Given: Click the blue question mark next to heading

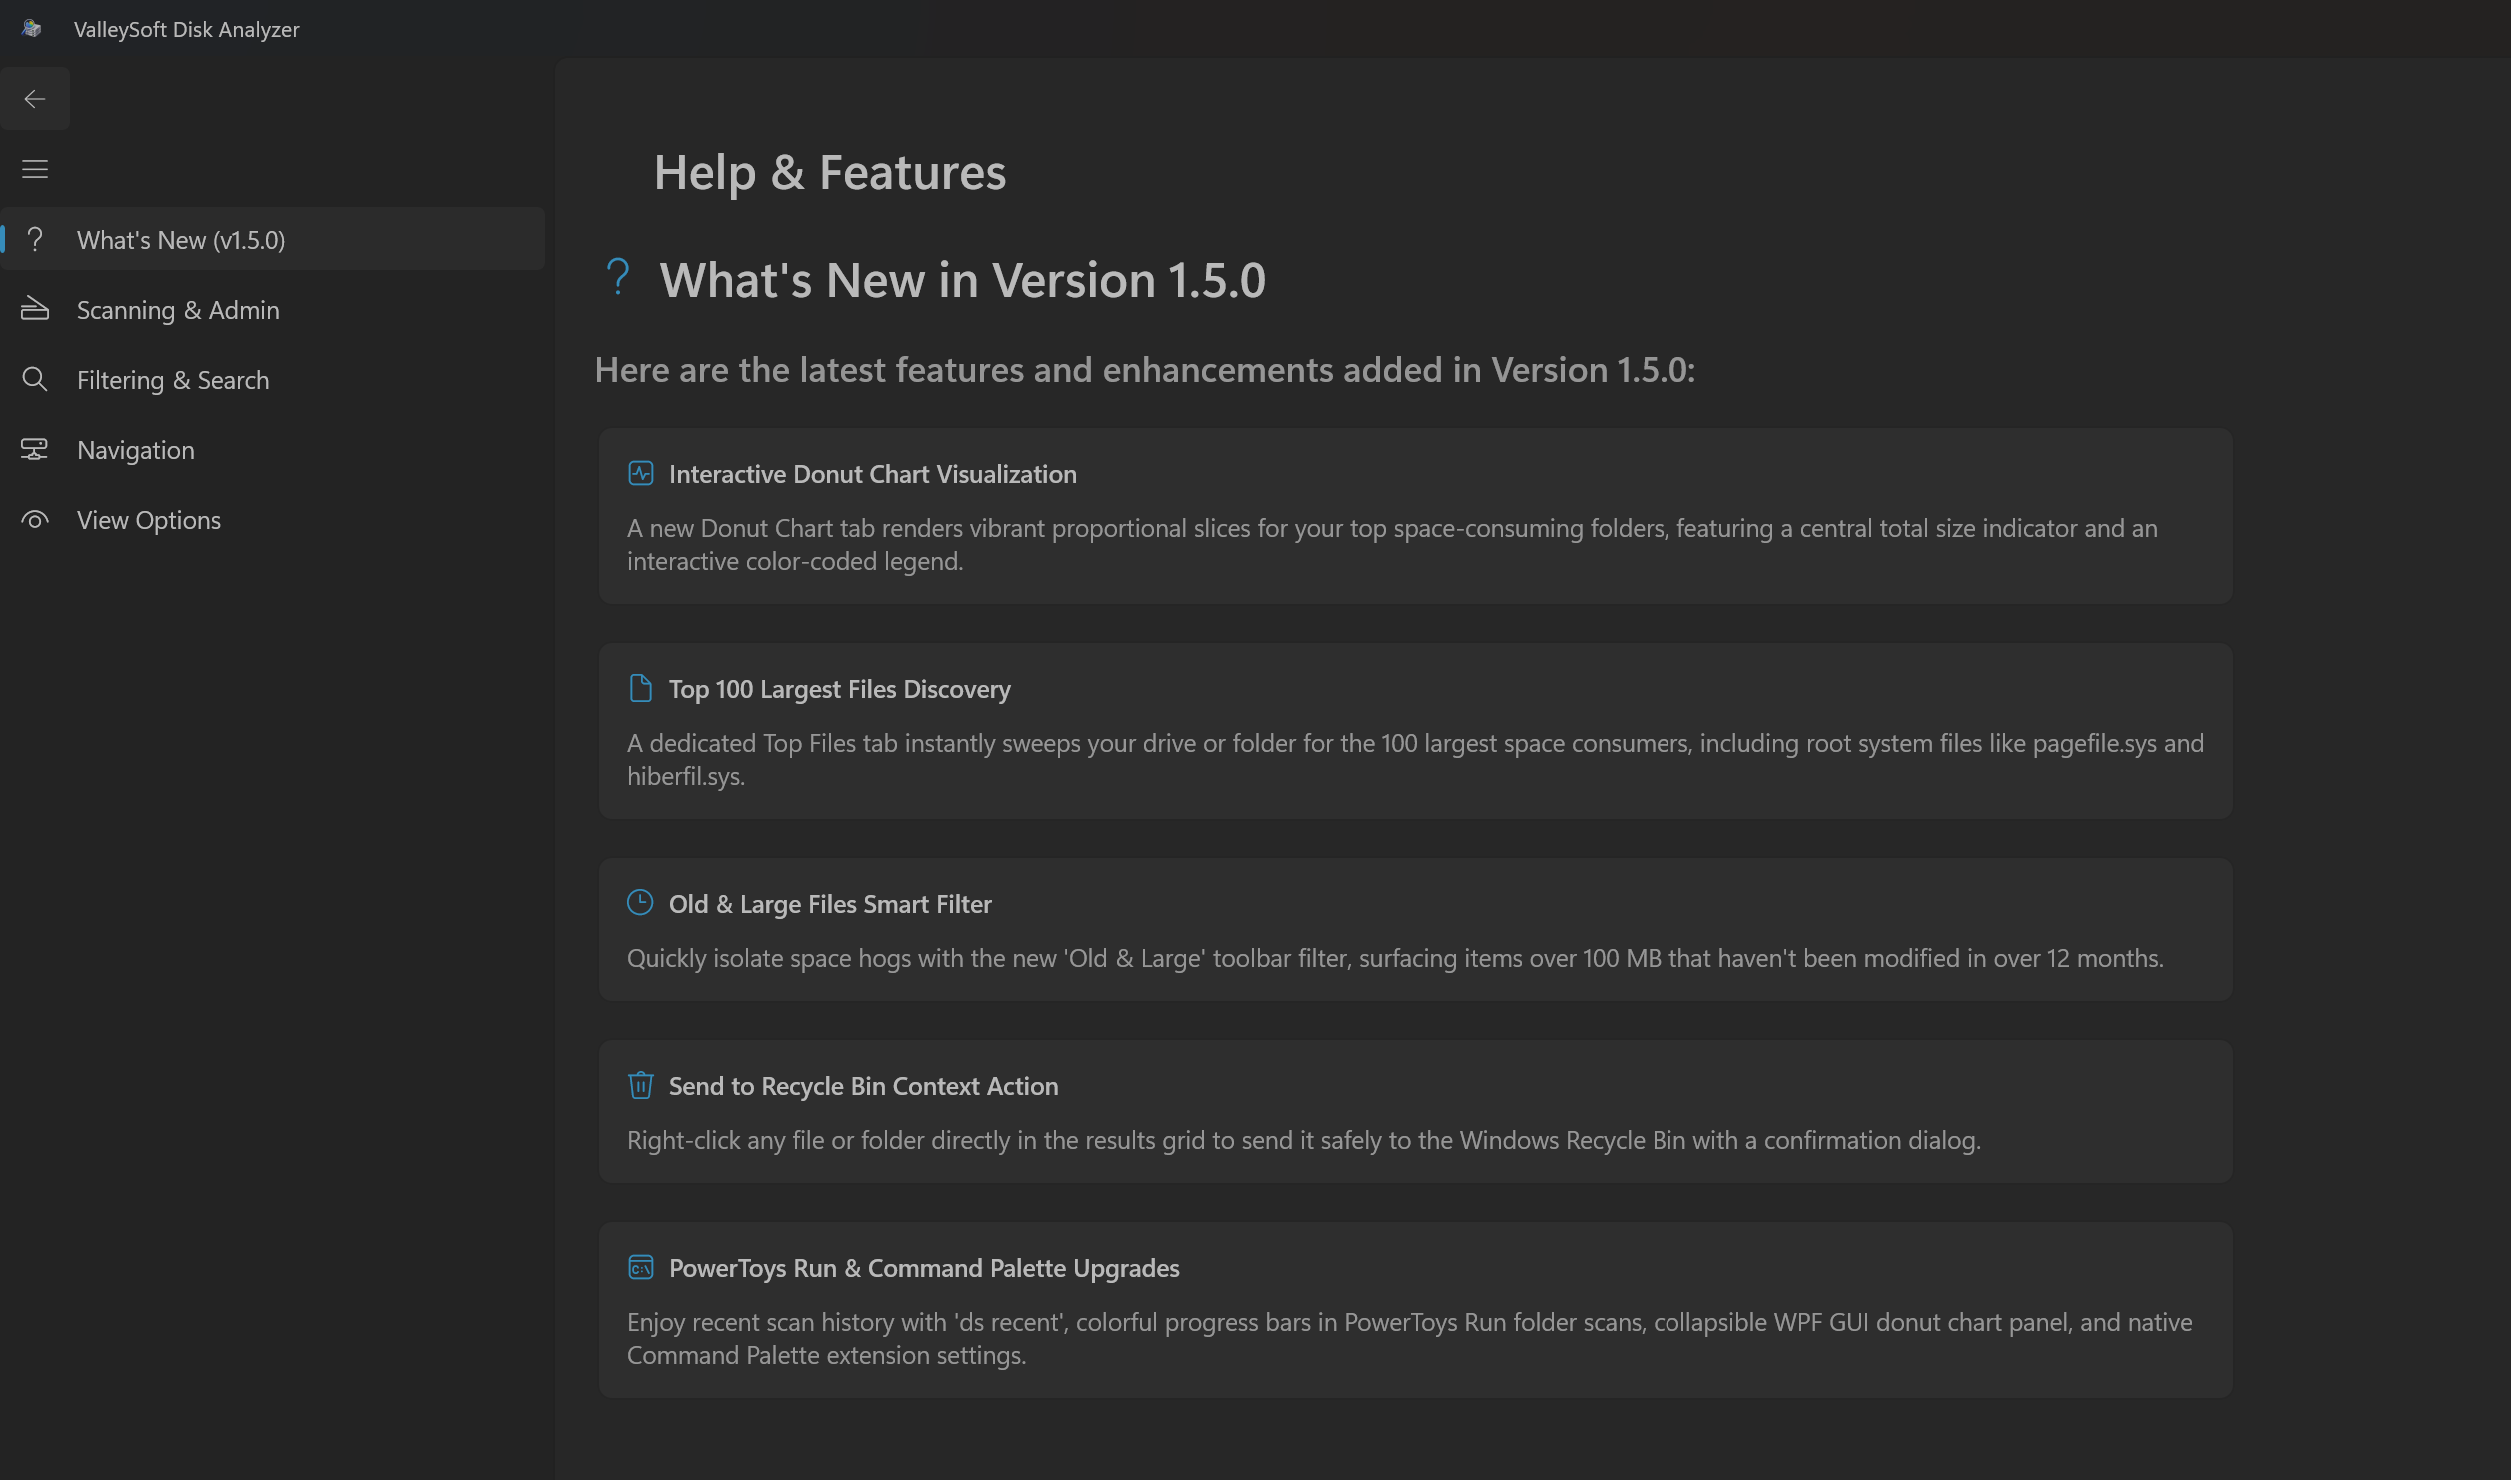Looking at the screenshot, I should [618, 277].
